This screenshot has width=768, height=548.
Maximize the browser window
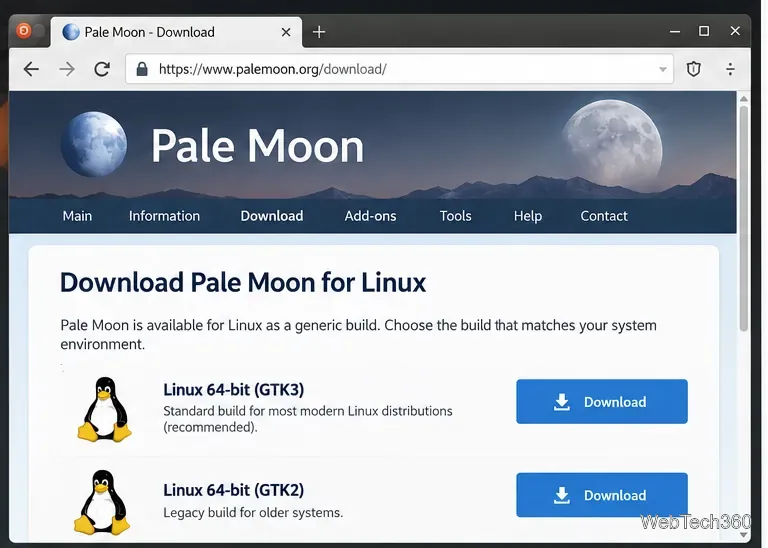tap(704, 31)
